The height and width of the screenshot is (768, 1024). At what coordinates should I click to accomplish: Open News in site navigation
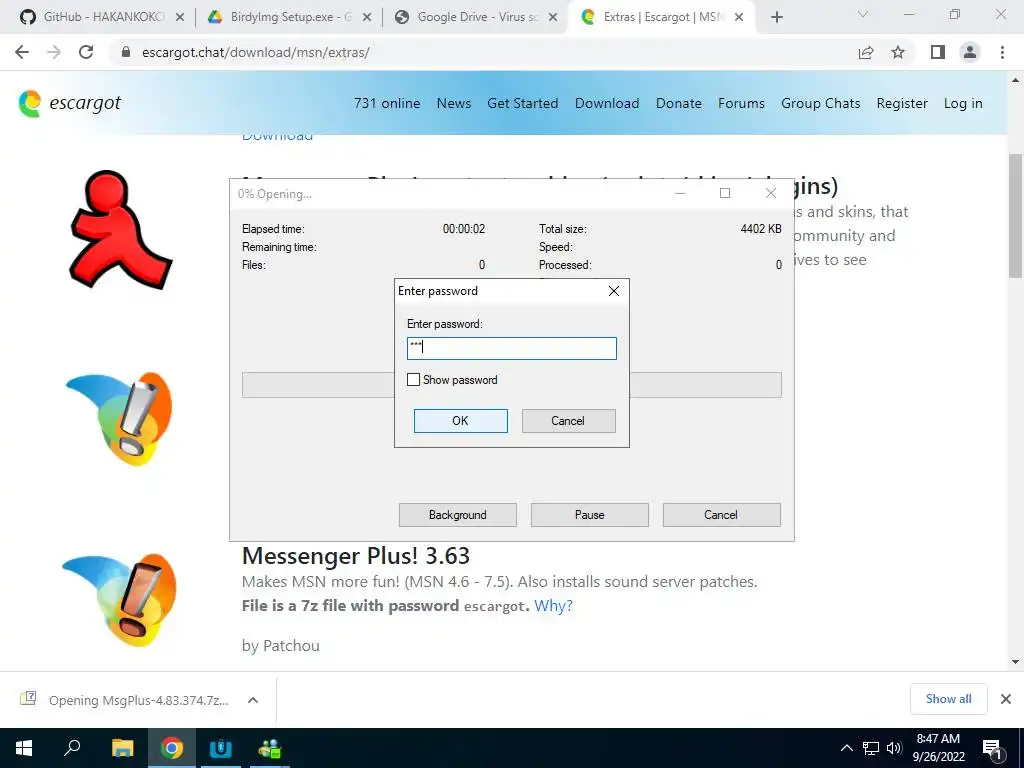click(x=454, y=103)
